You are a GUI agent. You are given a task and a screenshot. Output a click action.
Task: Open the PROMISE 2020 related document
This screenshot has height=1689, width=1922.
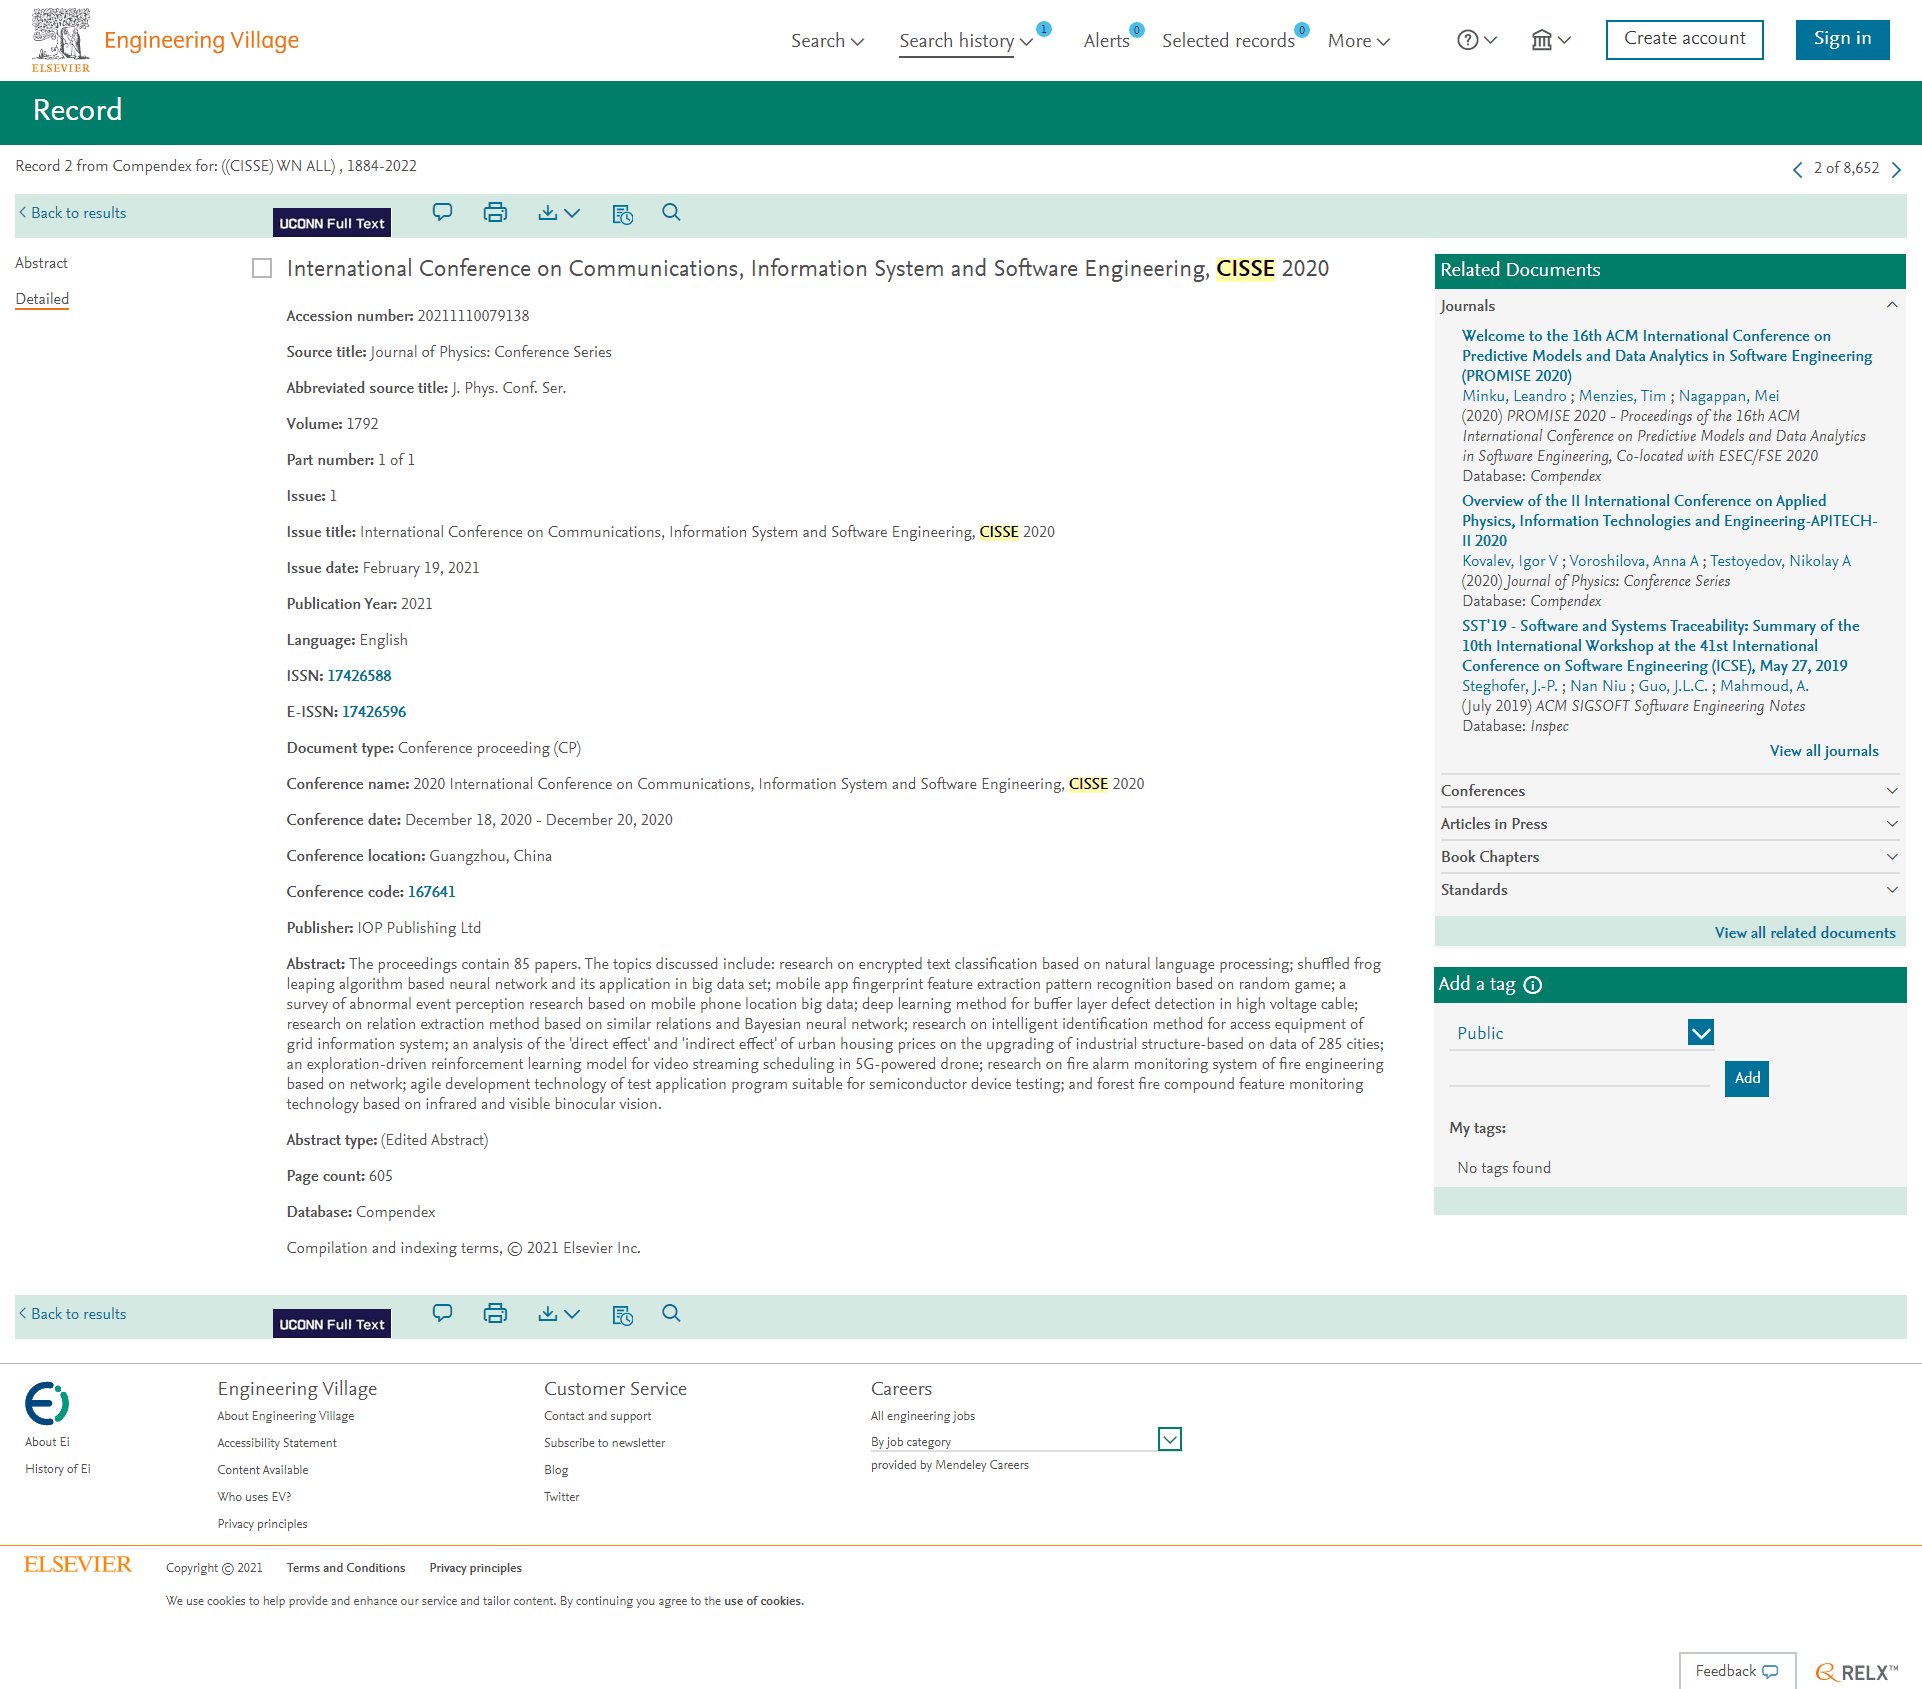coord(1667,356)
